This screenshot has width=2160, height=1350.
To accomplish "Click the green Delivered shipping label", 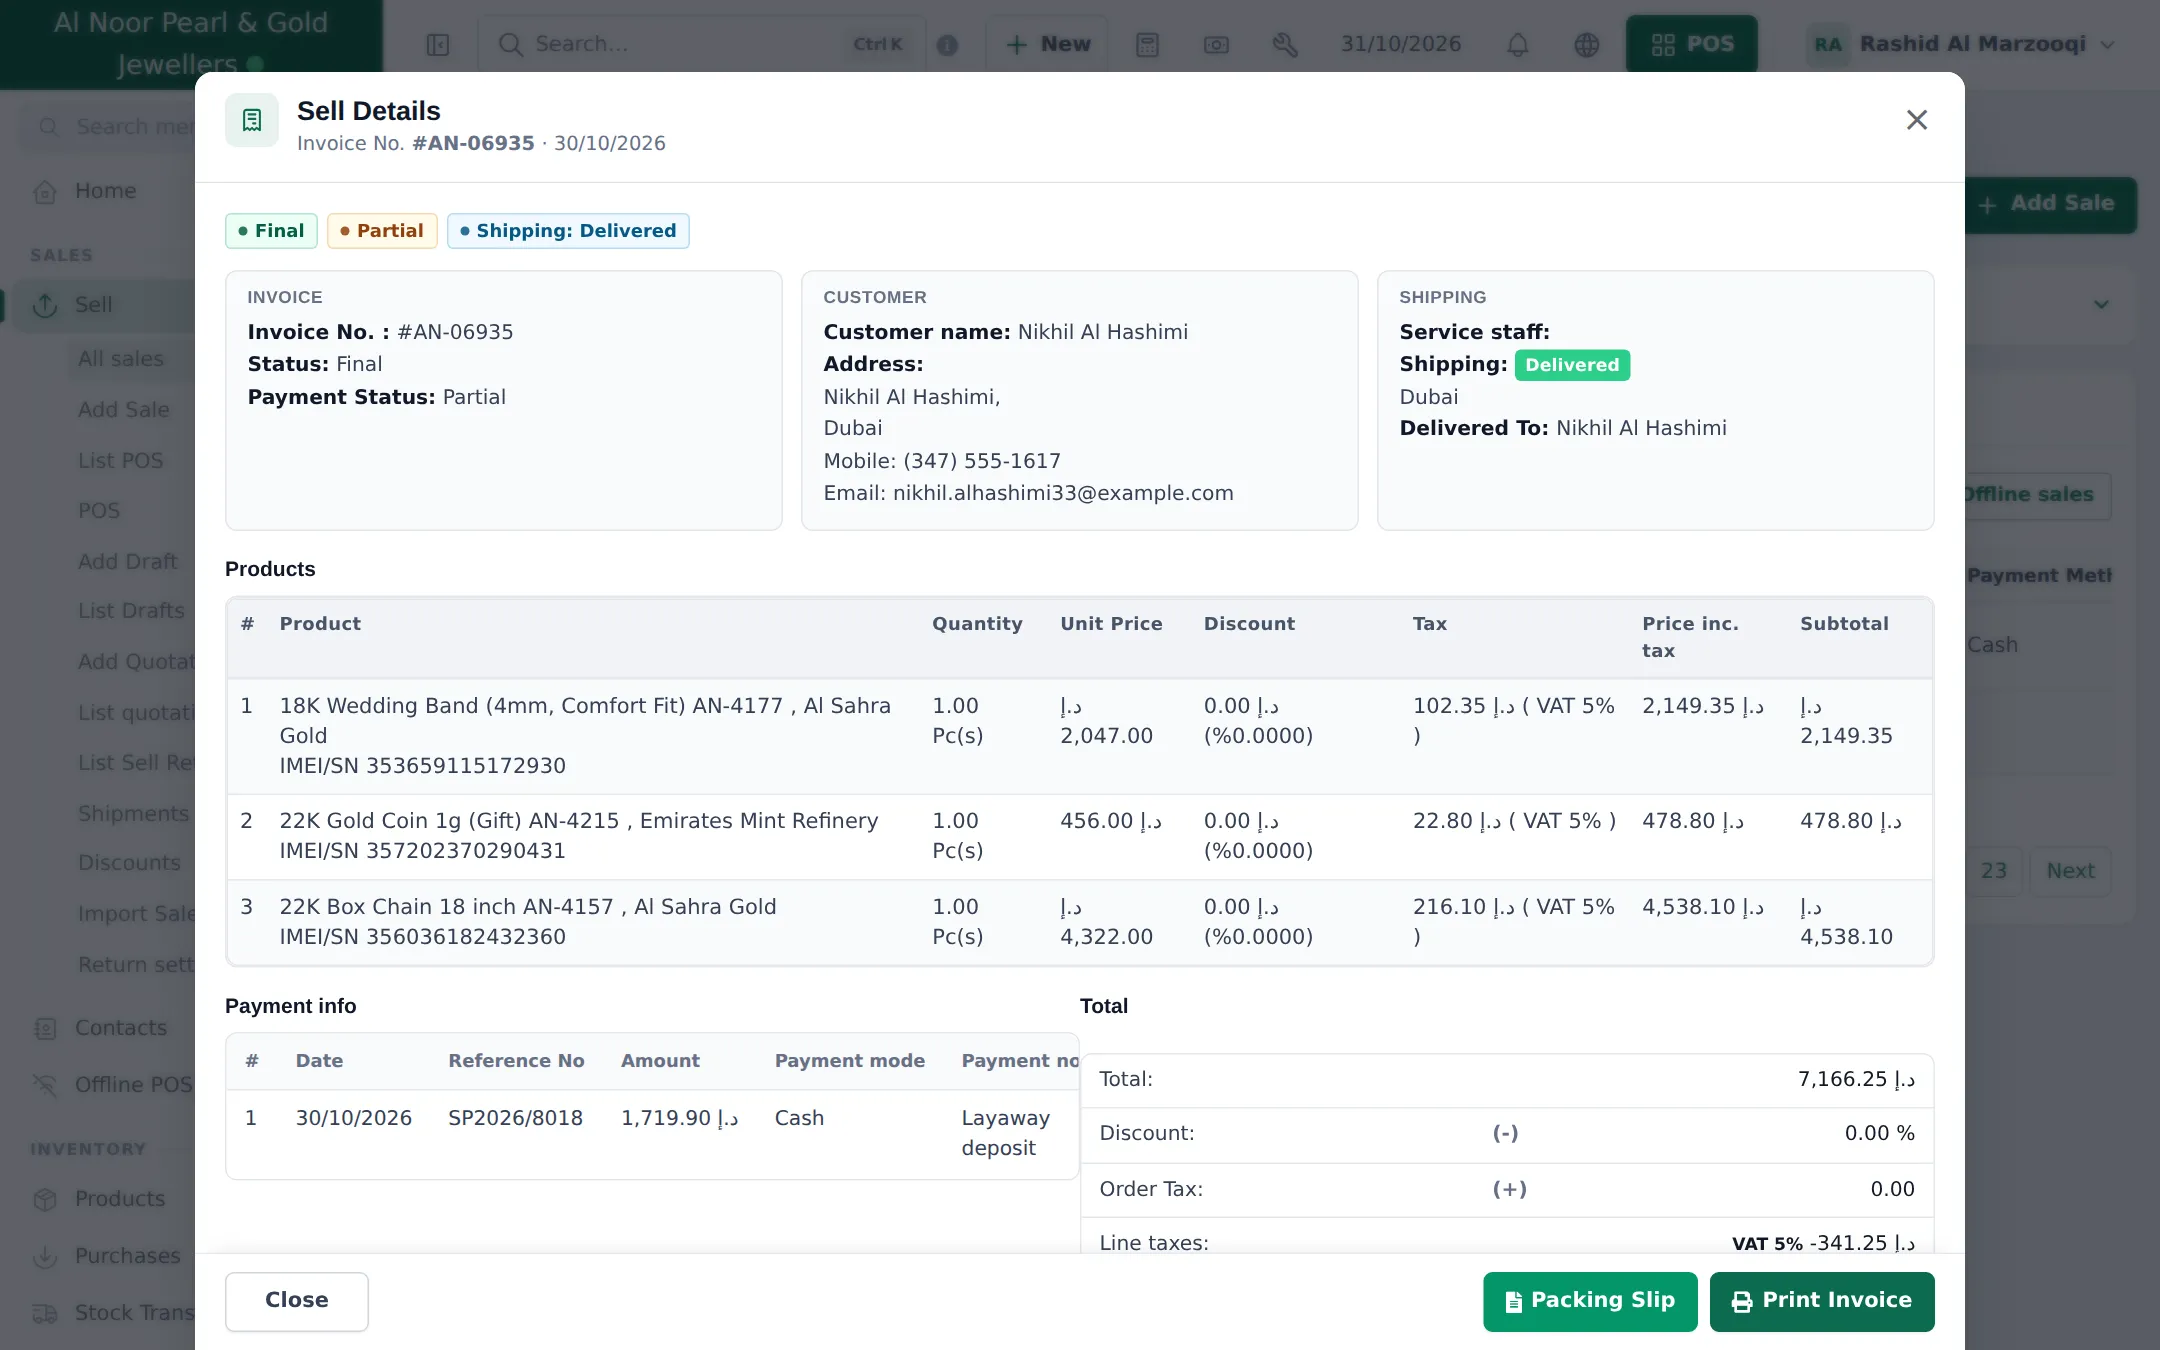I will 1572,365.
